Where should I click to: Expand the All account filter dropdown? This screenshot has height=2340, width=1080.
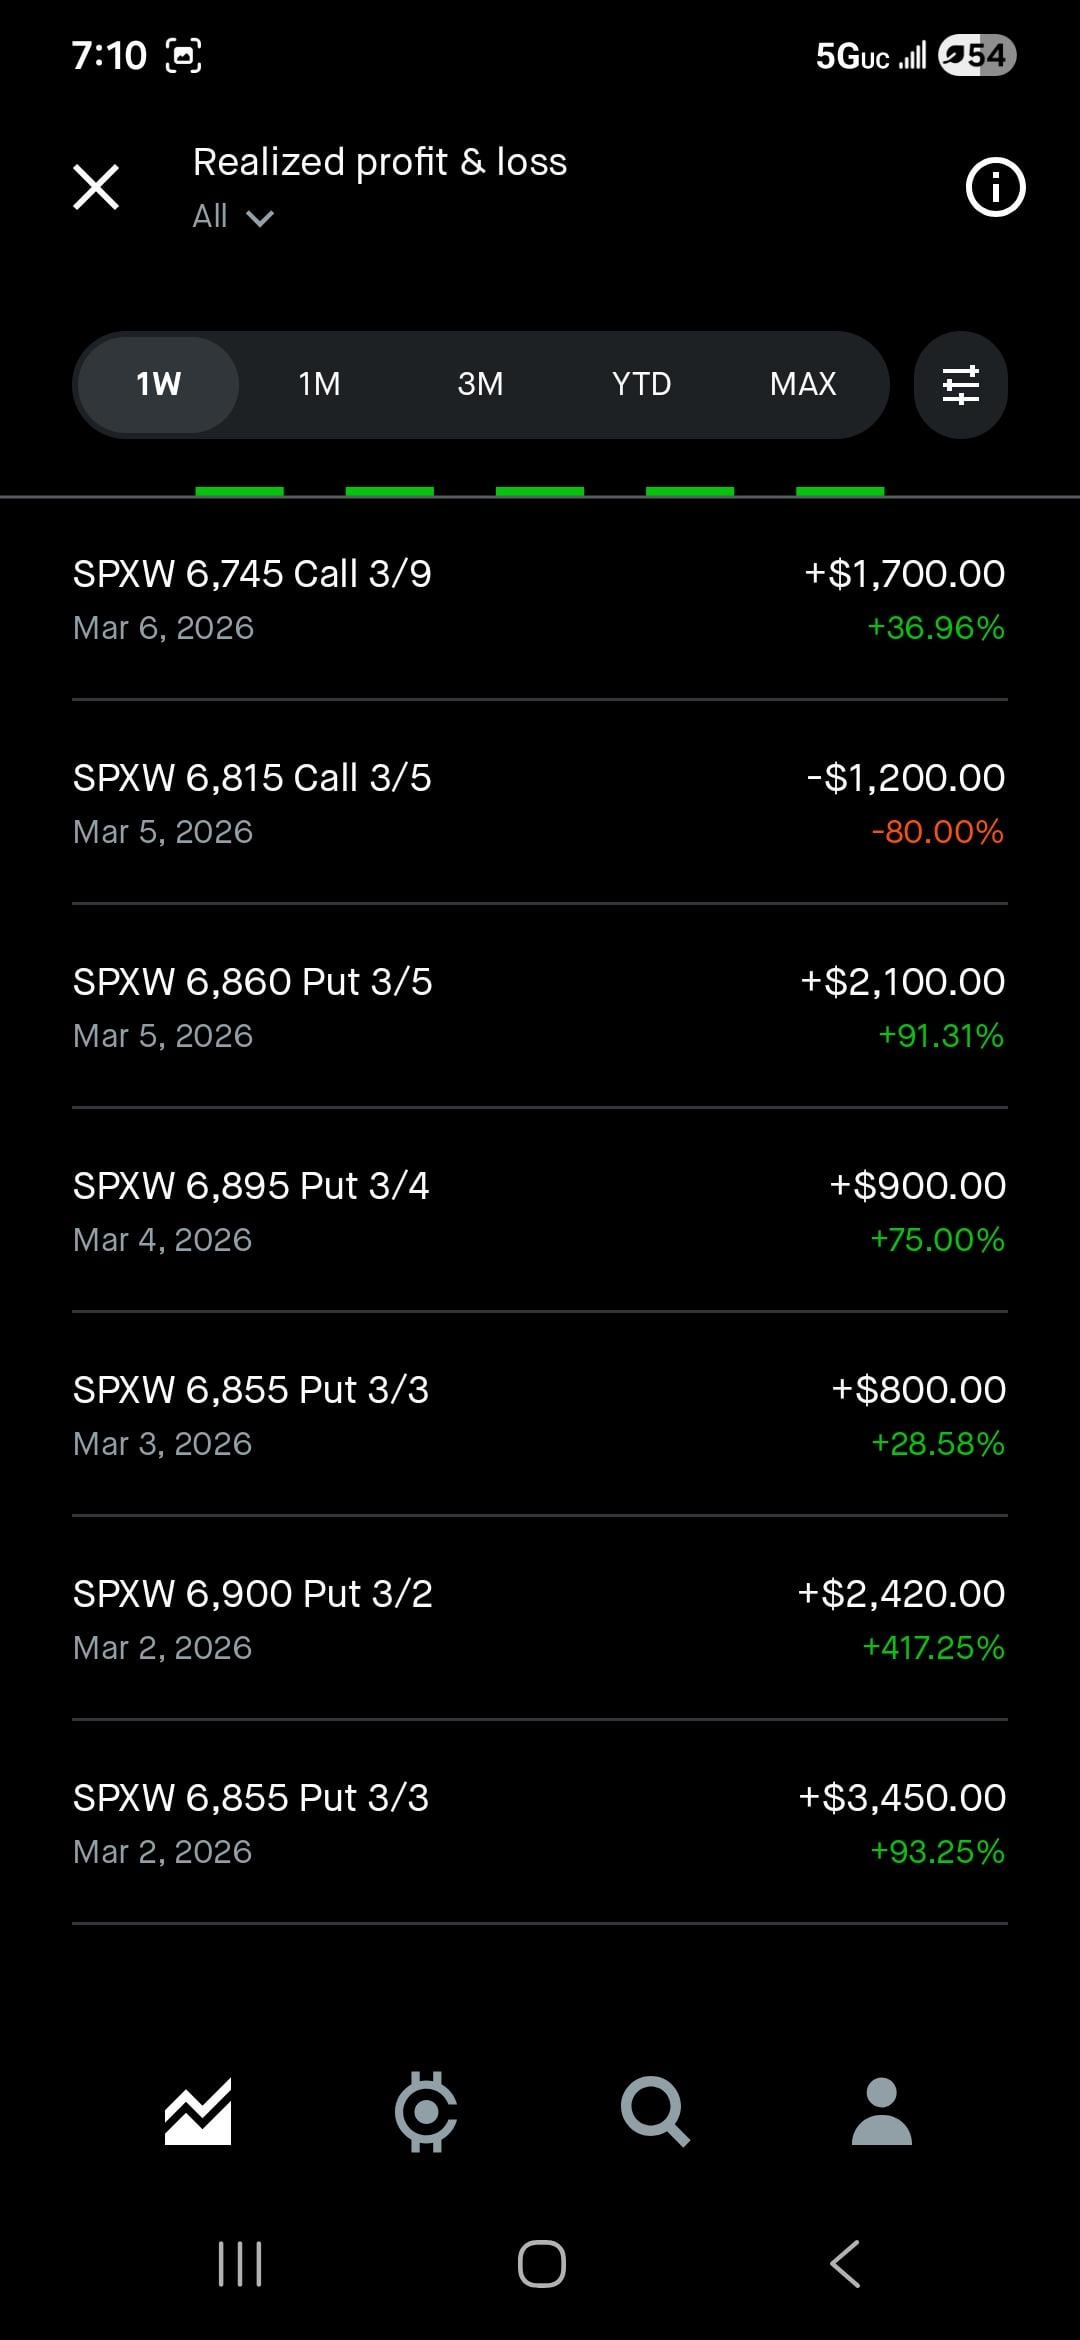point(233,216)
